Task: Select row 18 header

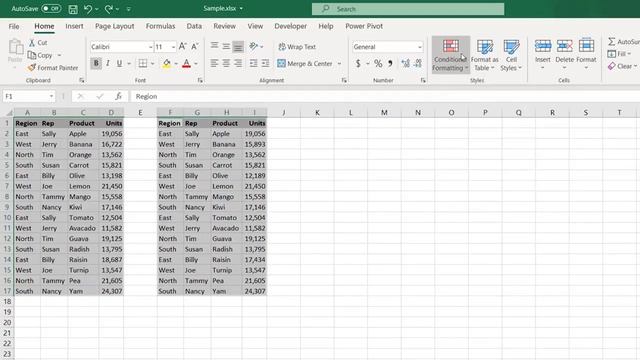Action: pos(7,302)
